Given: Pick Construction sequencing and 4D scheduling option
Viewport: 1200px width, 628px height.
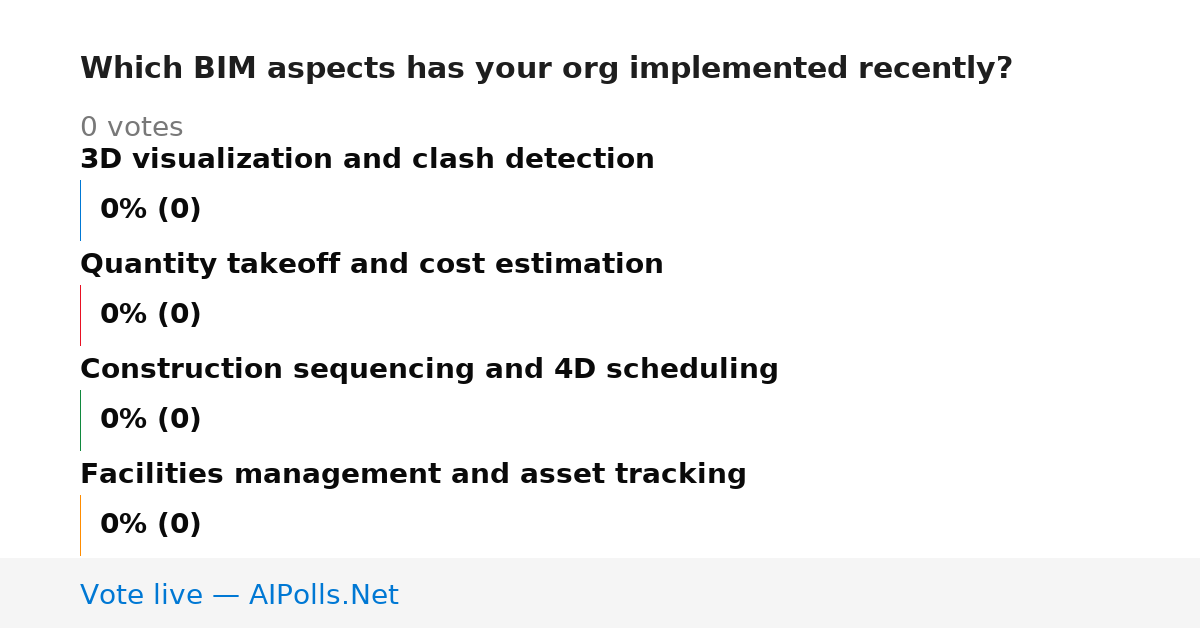Looking at the screenshot, I should tap(429, 370).
